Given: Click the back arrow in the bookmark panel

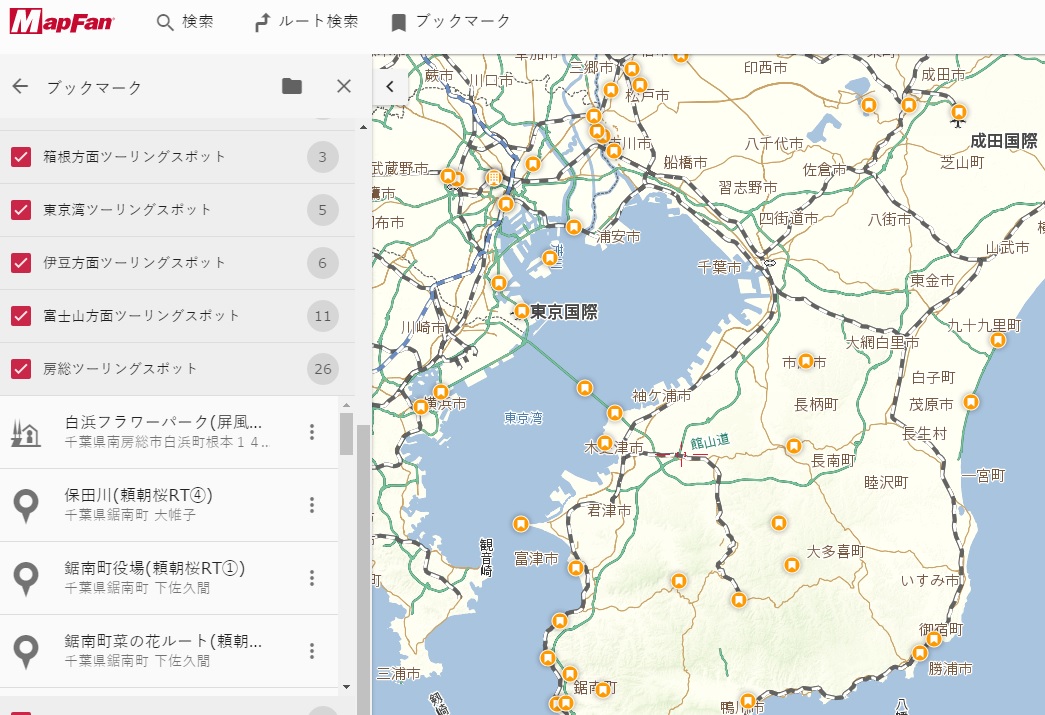Looking at the screenshot, I should (x=21, y=86).
